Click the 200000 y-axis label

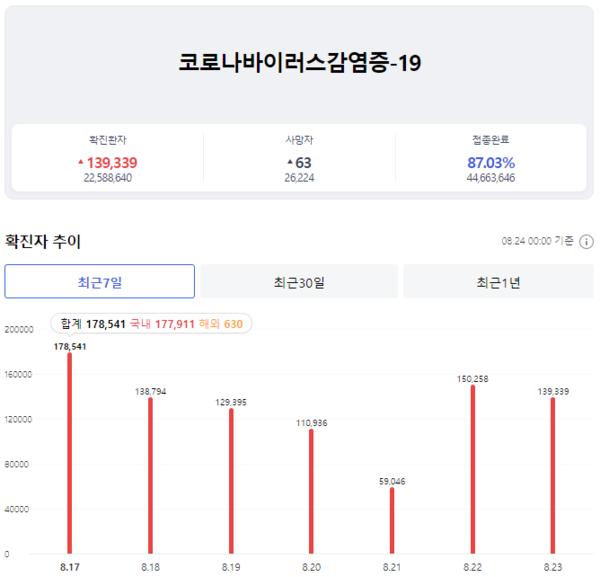point(19,329)
